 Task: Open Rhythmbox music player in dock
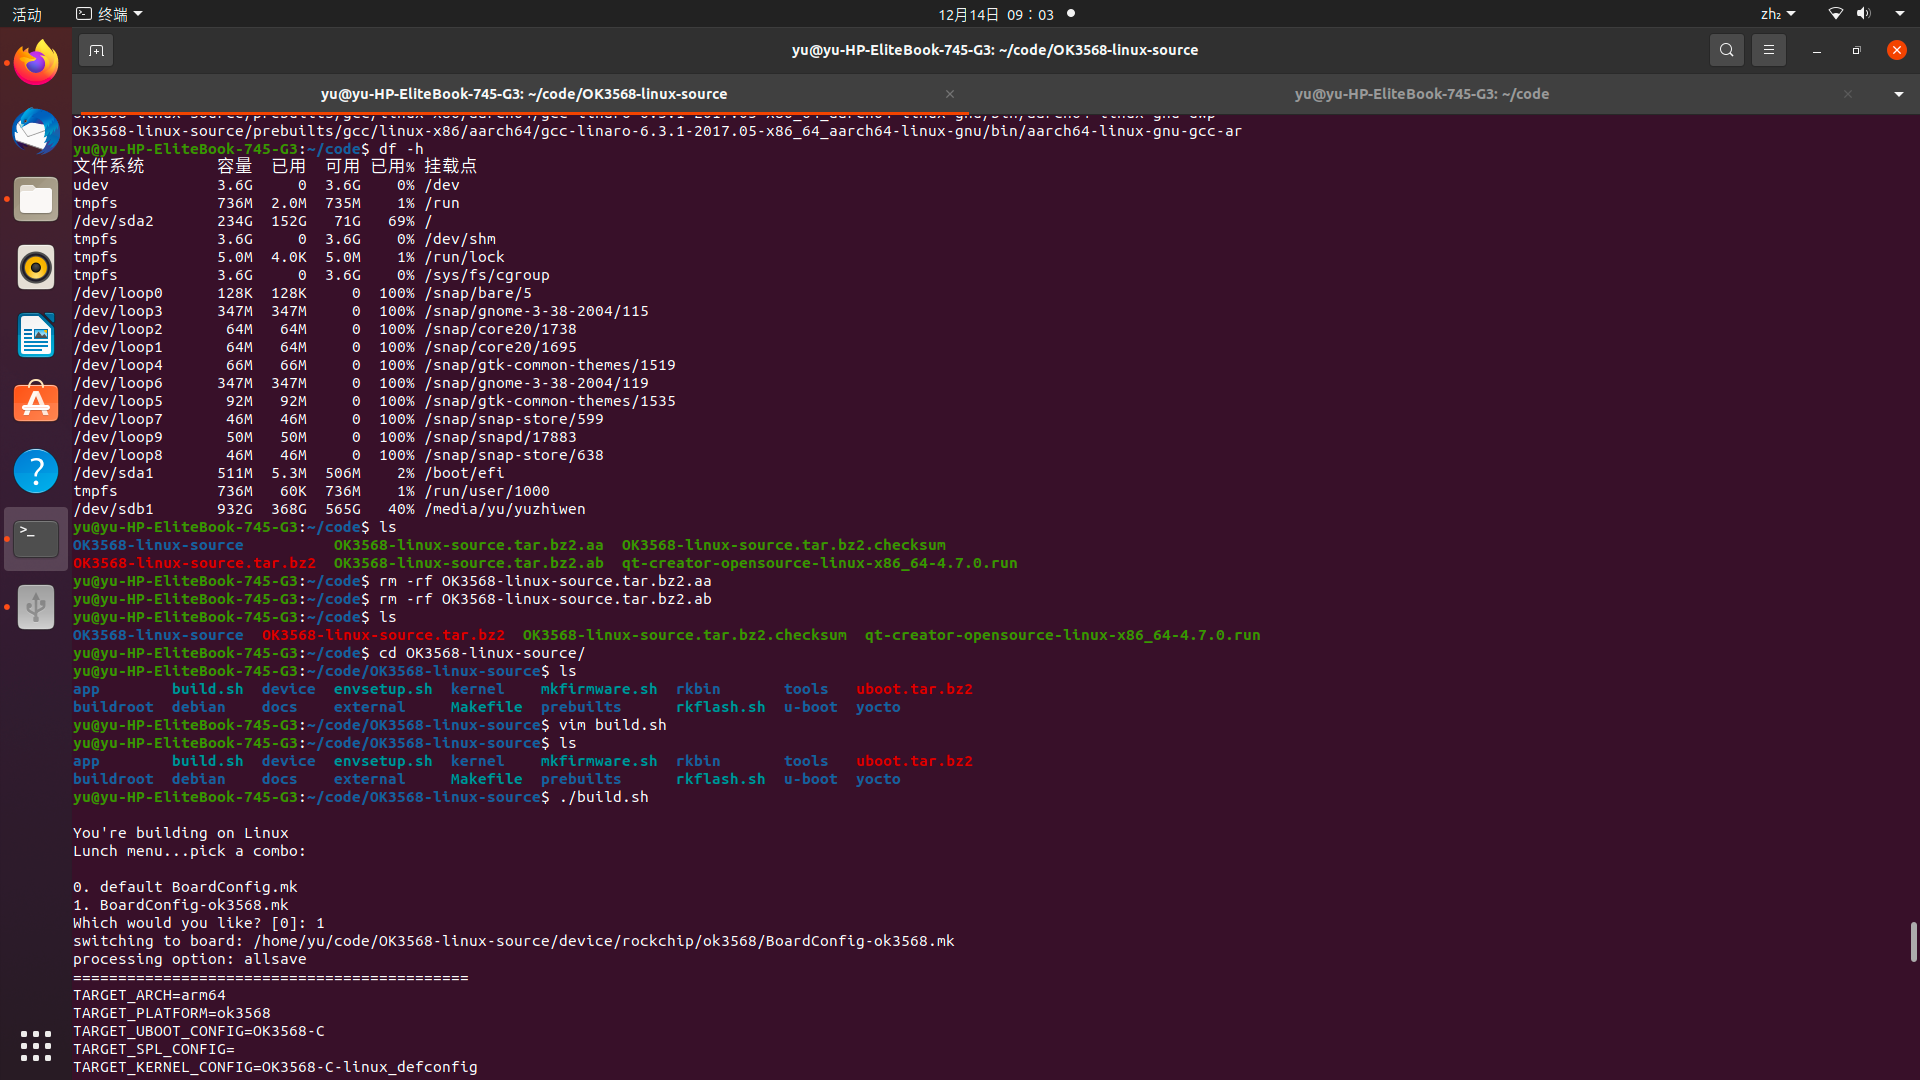coord(36,267)
